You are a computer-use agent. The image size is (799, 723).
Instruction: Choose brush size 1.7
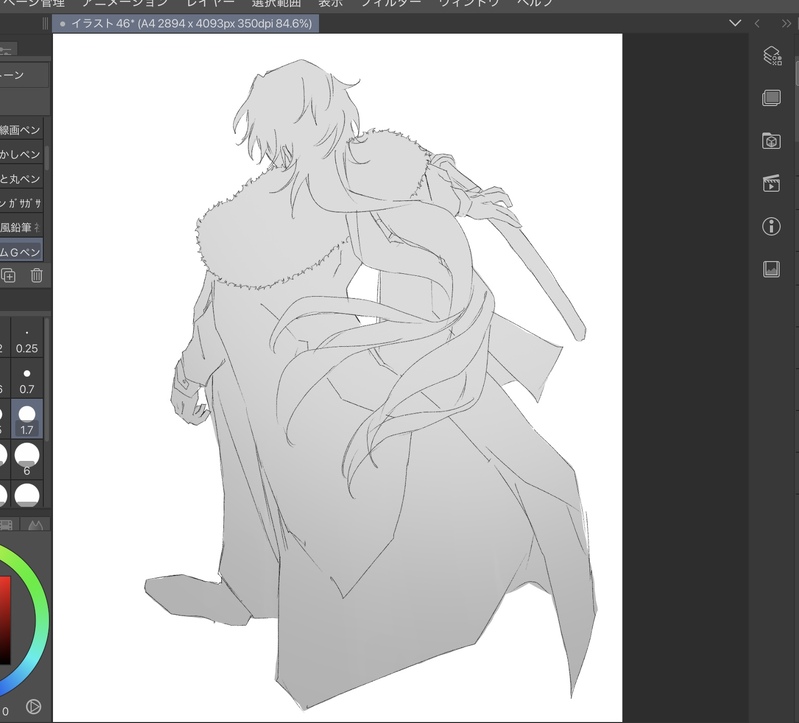click(x=27, y=421)
